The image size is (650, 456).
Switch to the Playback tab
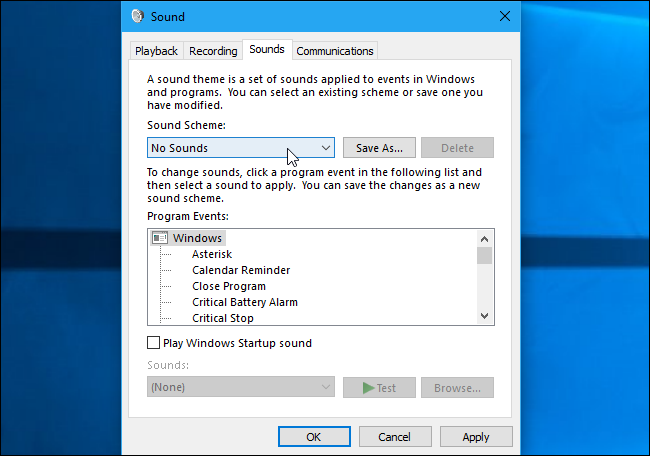[156, 51]
